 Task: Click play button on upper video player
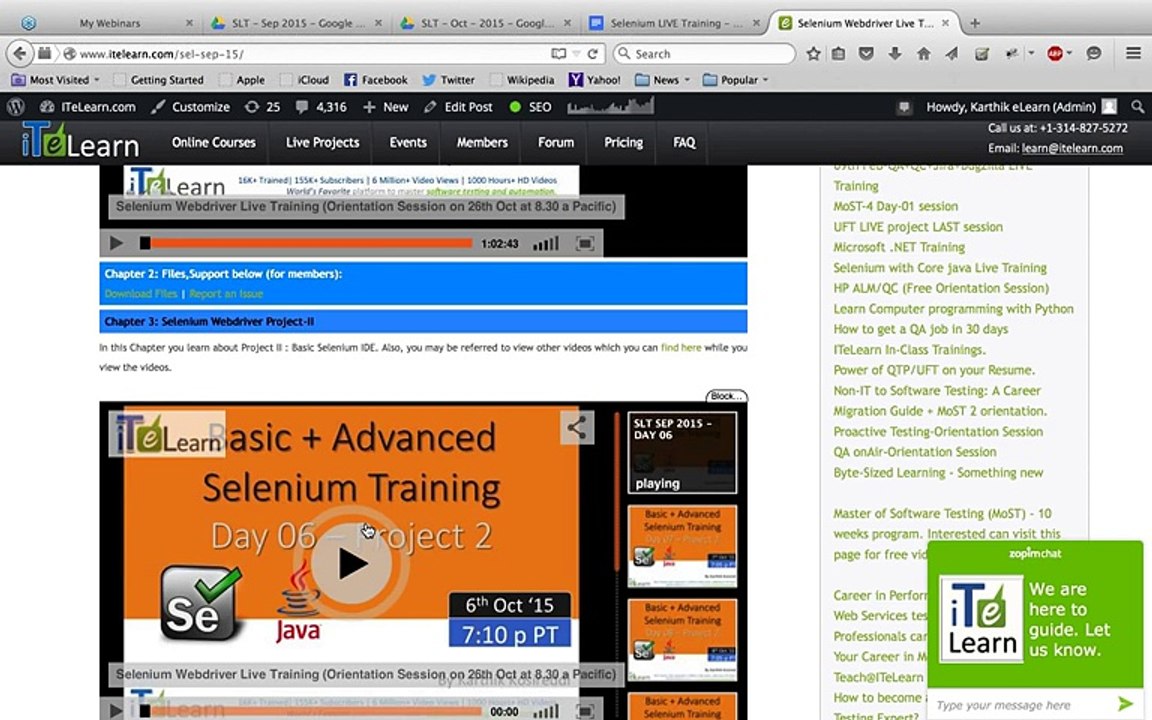coord(115,242)
